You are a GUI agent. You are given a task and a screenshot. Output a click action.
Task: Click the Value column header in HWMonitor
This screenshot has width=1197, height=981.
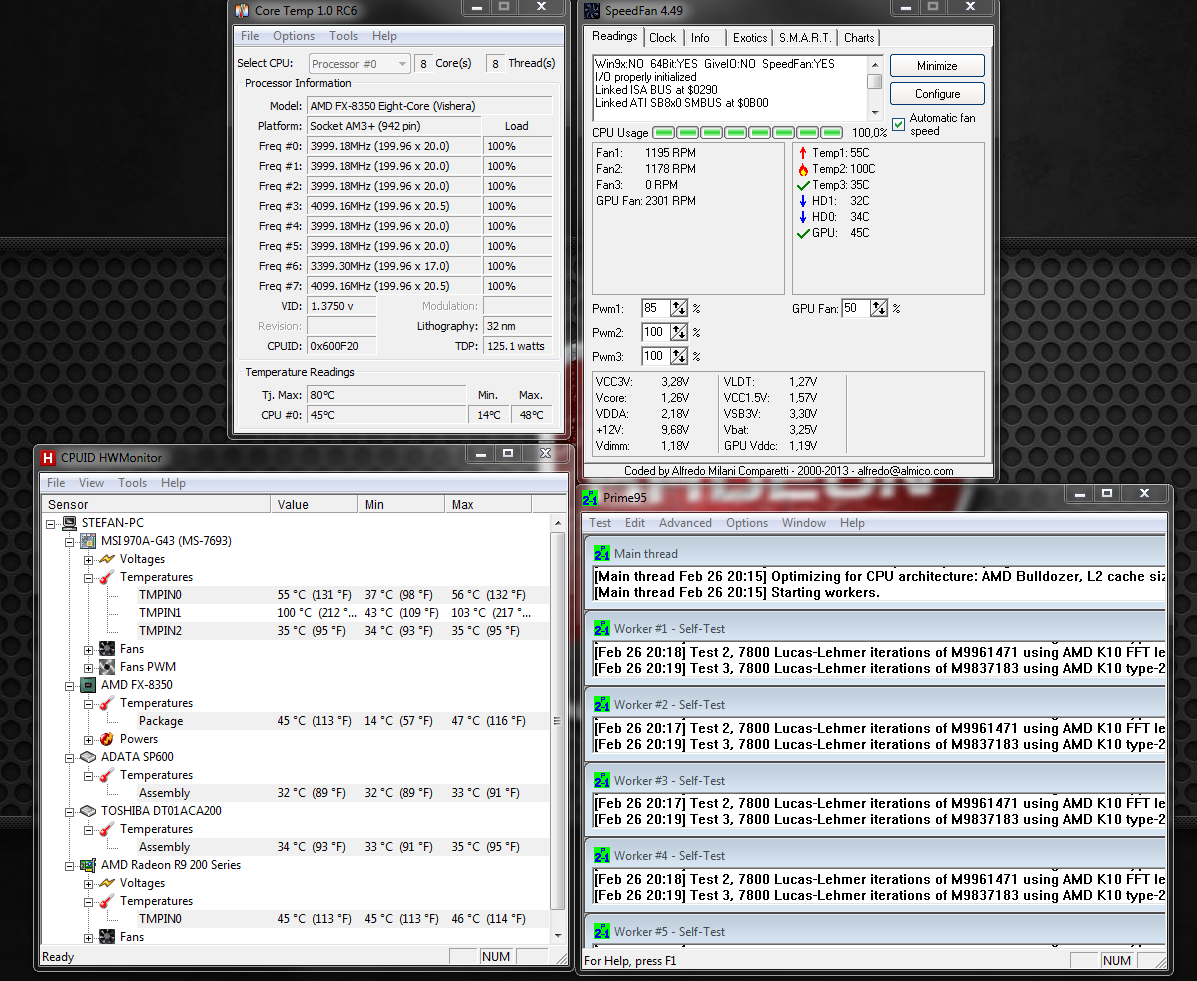(x=314, y=505)
